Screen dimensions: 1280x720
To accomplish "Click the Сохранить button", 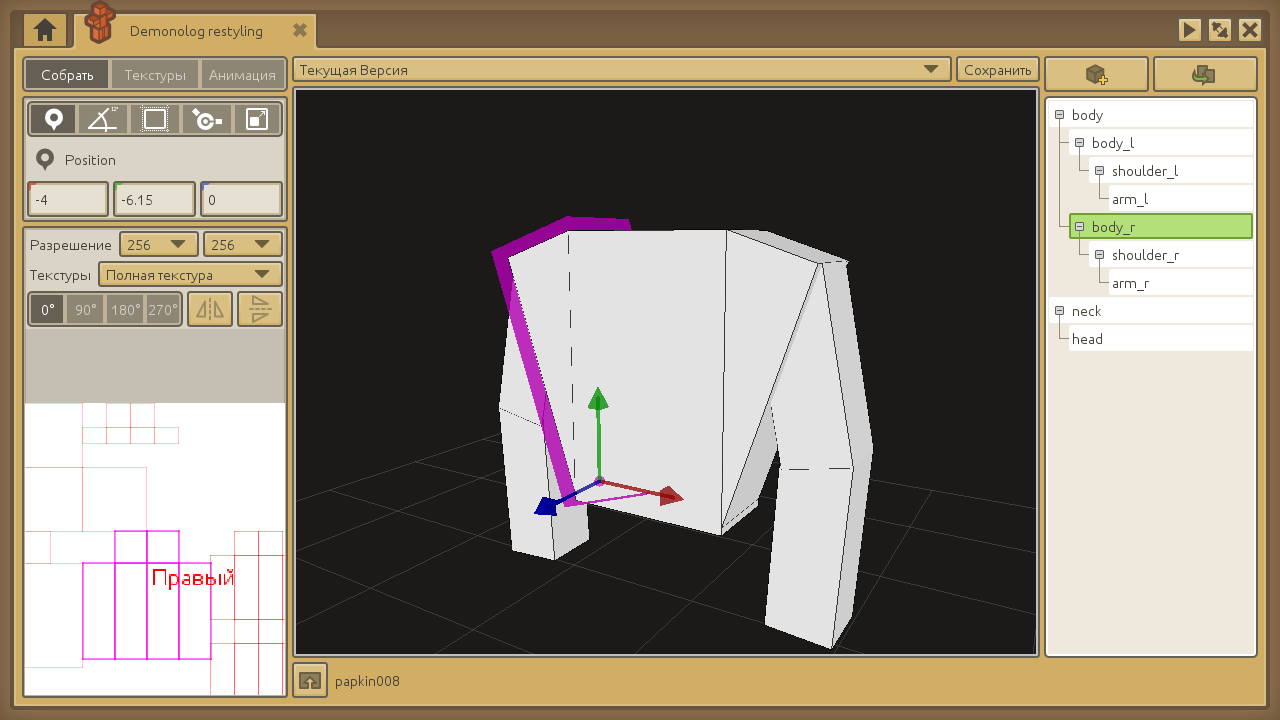I will [997, 70].
